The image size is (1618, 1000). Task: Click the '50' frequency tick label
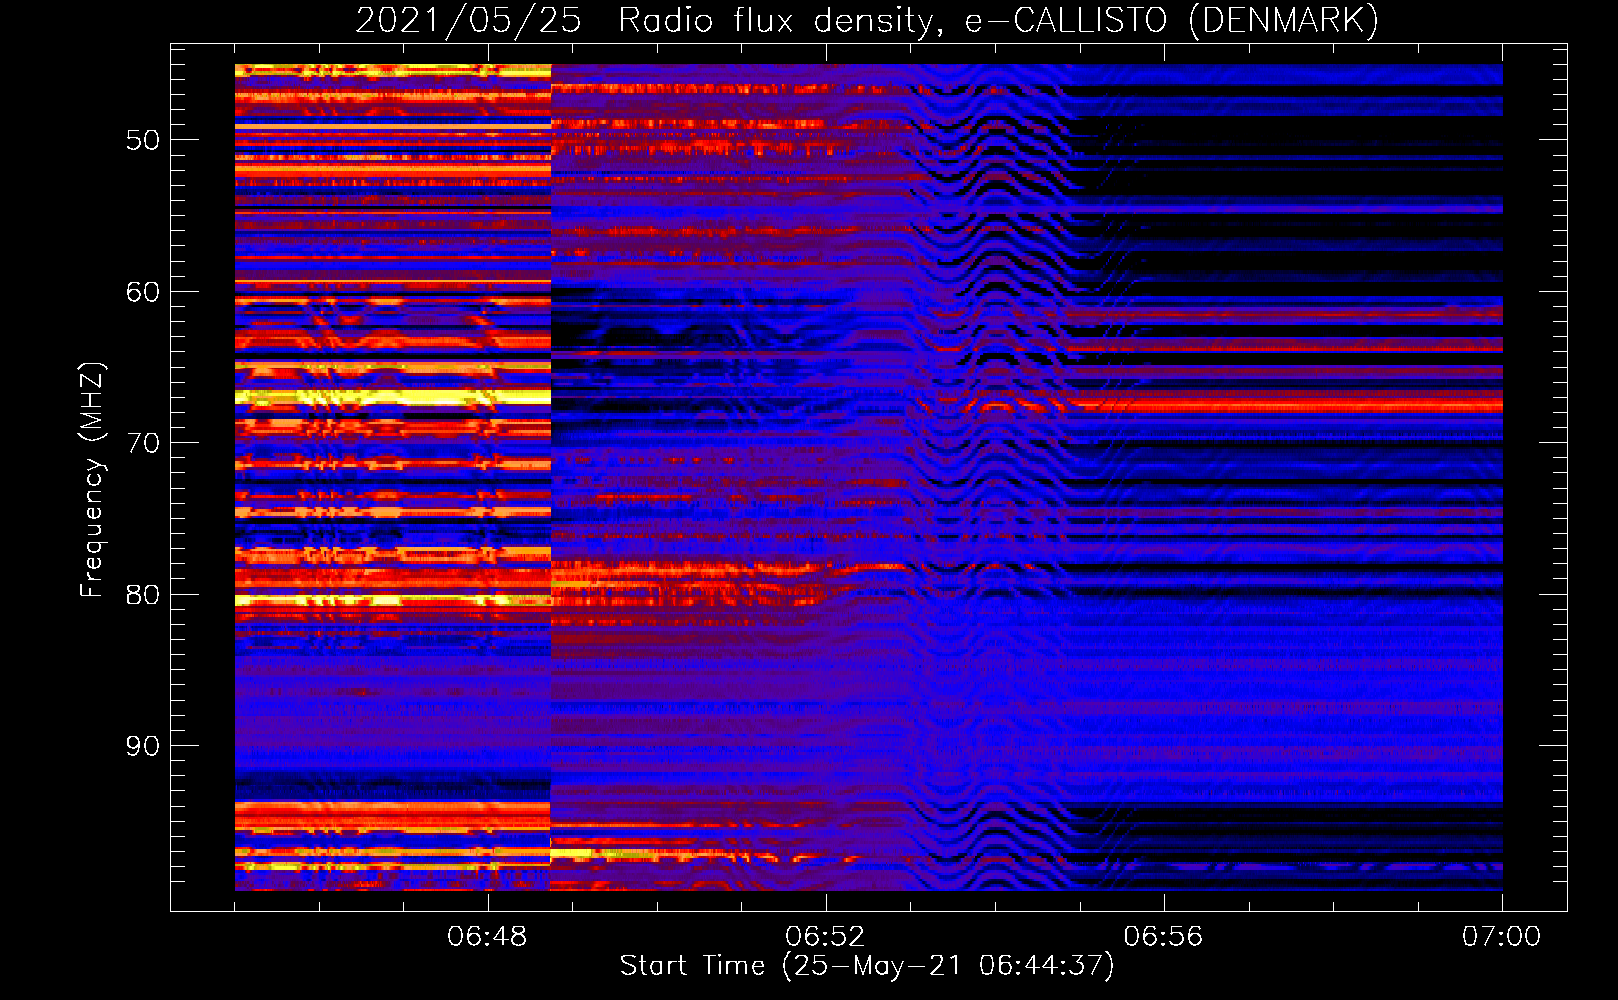pos(143,140)
